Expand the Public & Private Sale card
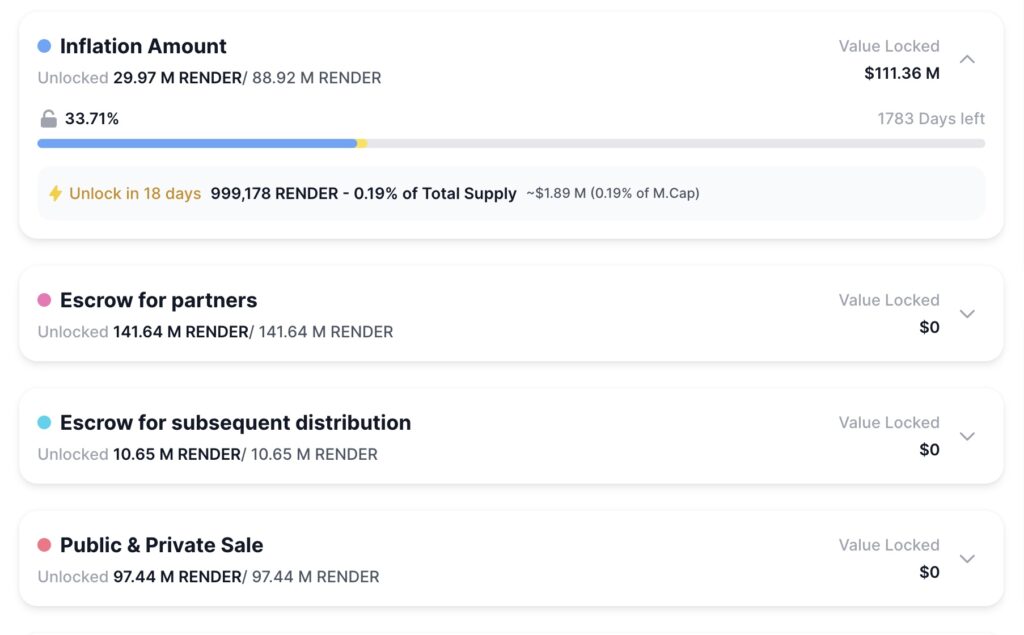The width and height of the screenshot is (1024, 635). tap(967, 558)
